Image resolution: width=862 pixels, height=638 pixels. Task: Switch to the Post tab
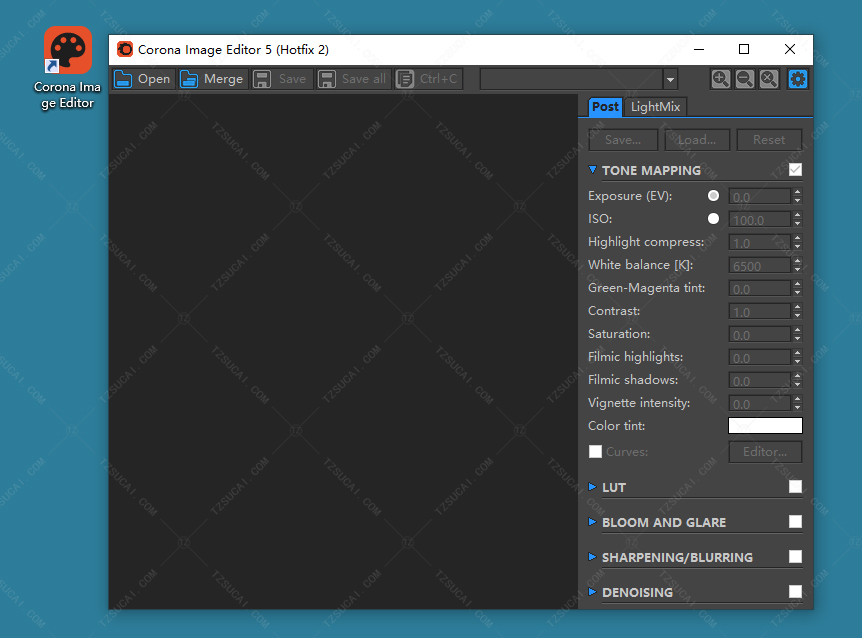point(605,107)
